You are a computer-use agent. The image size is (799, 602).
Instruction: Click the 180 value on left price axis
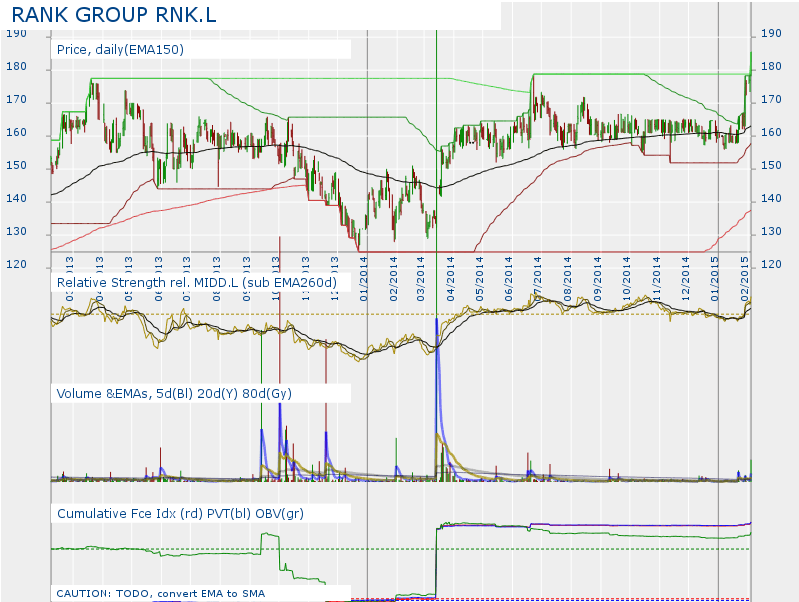click(16, 67)
